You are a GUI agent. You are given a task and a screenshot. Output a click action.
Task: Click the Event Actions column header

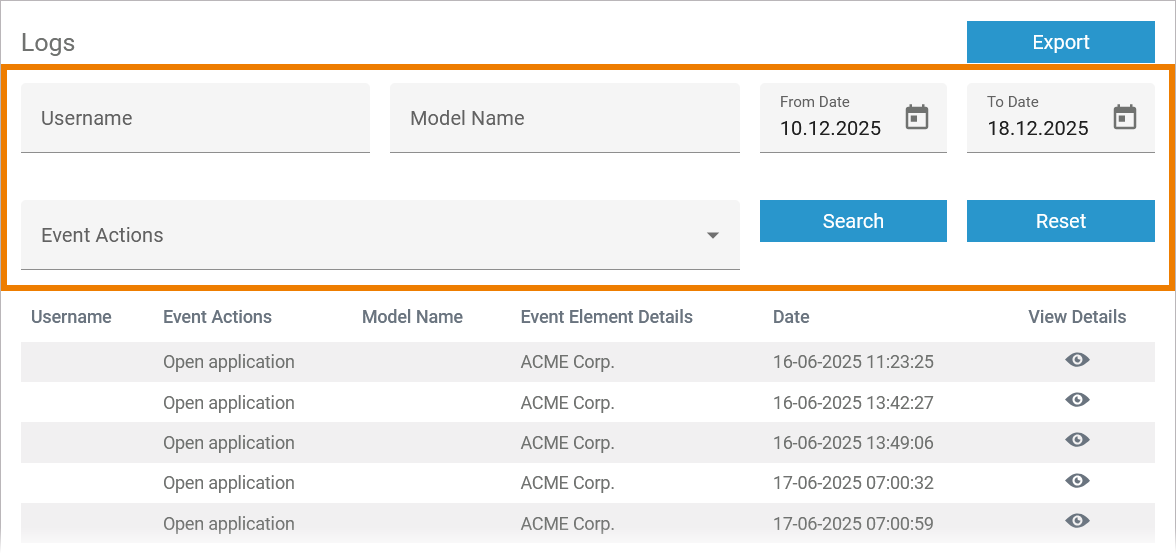pos(217,317)
